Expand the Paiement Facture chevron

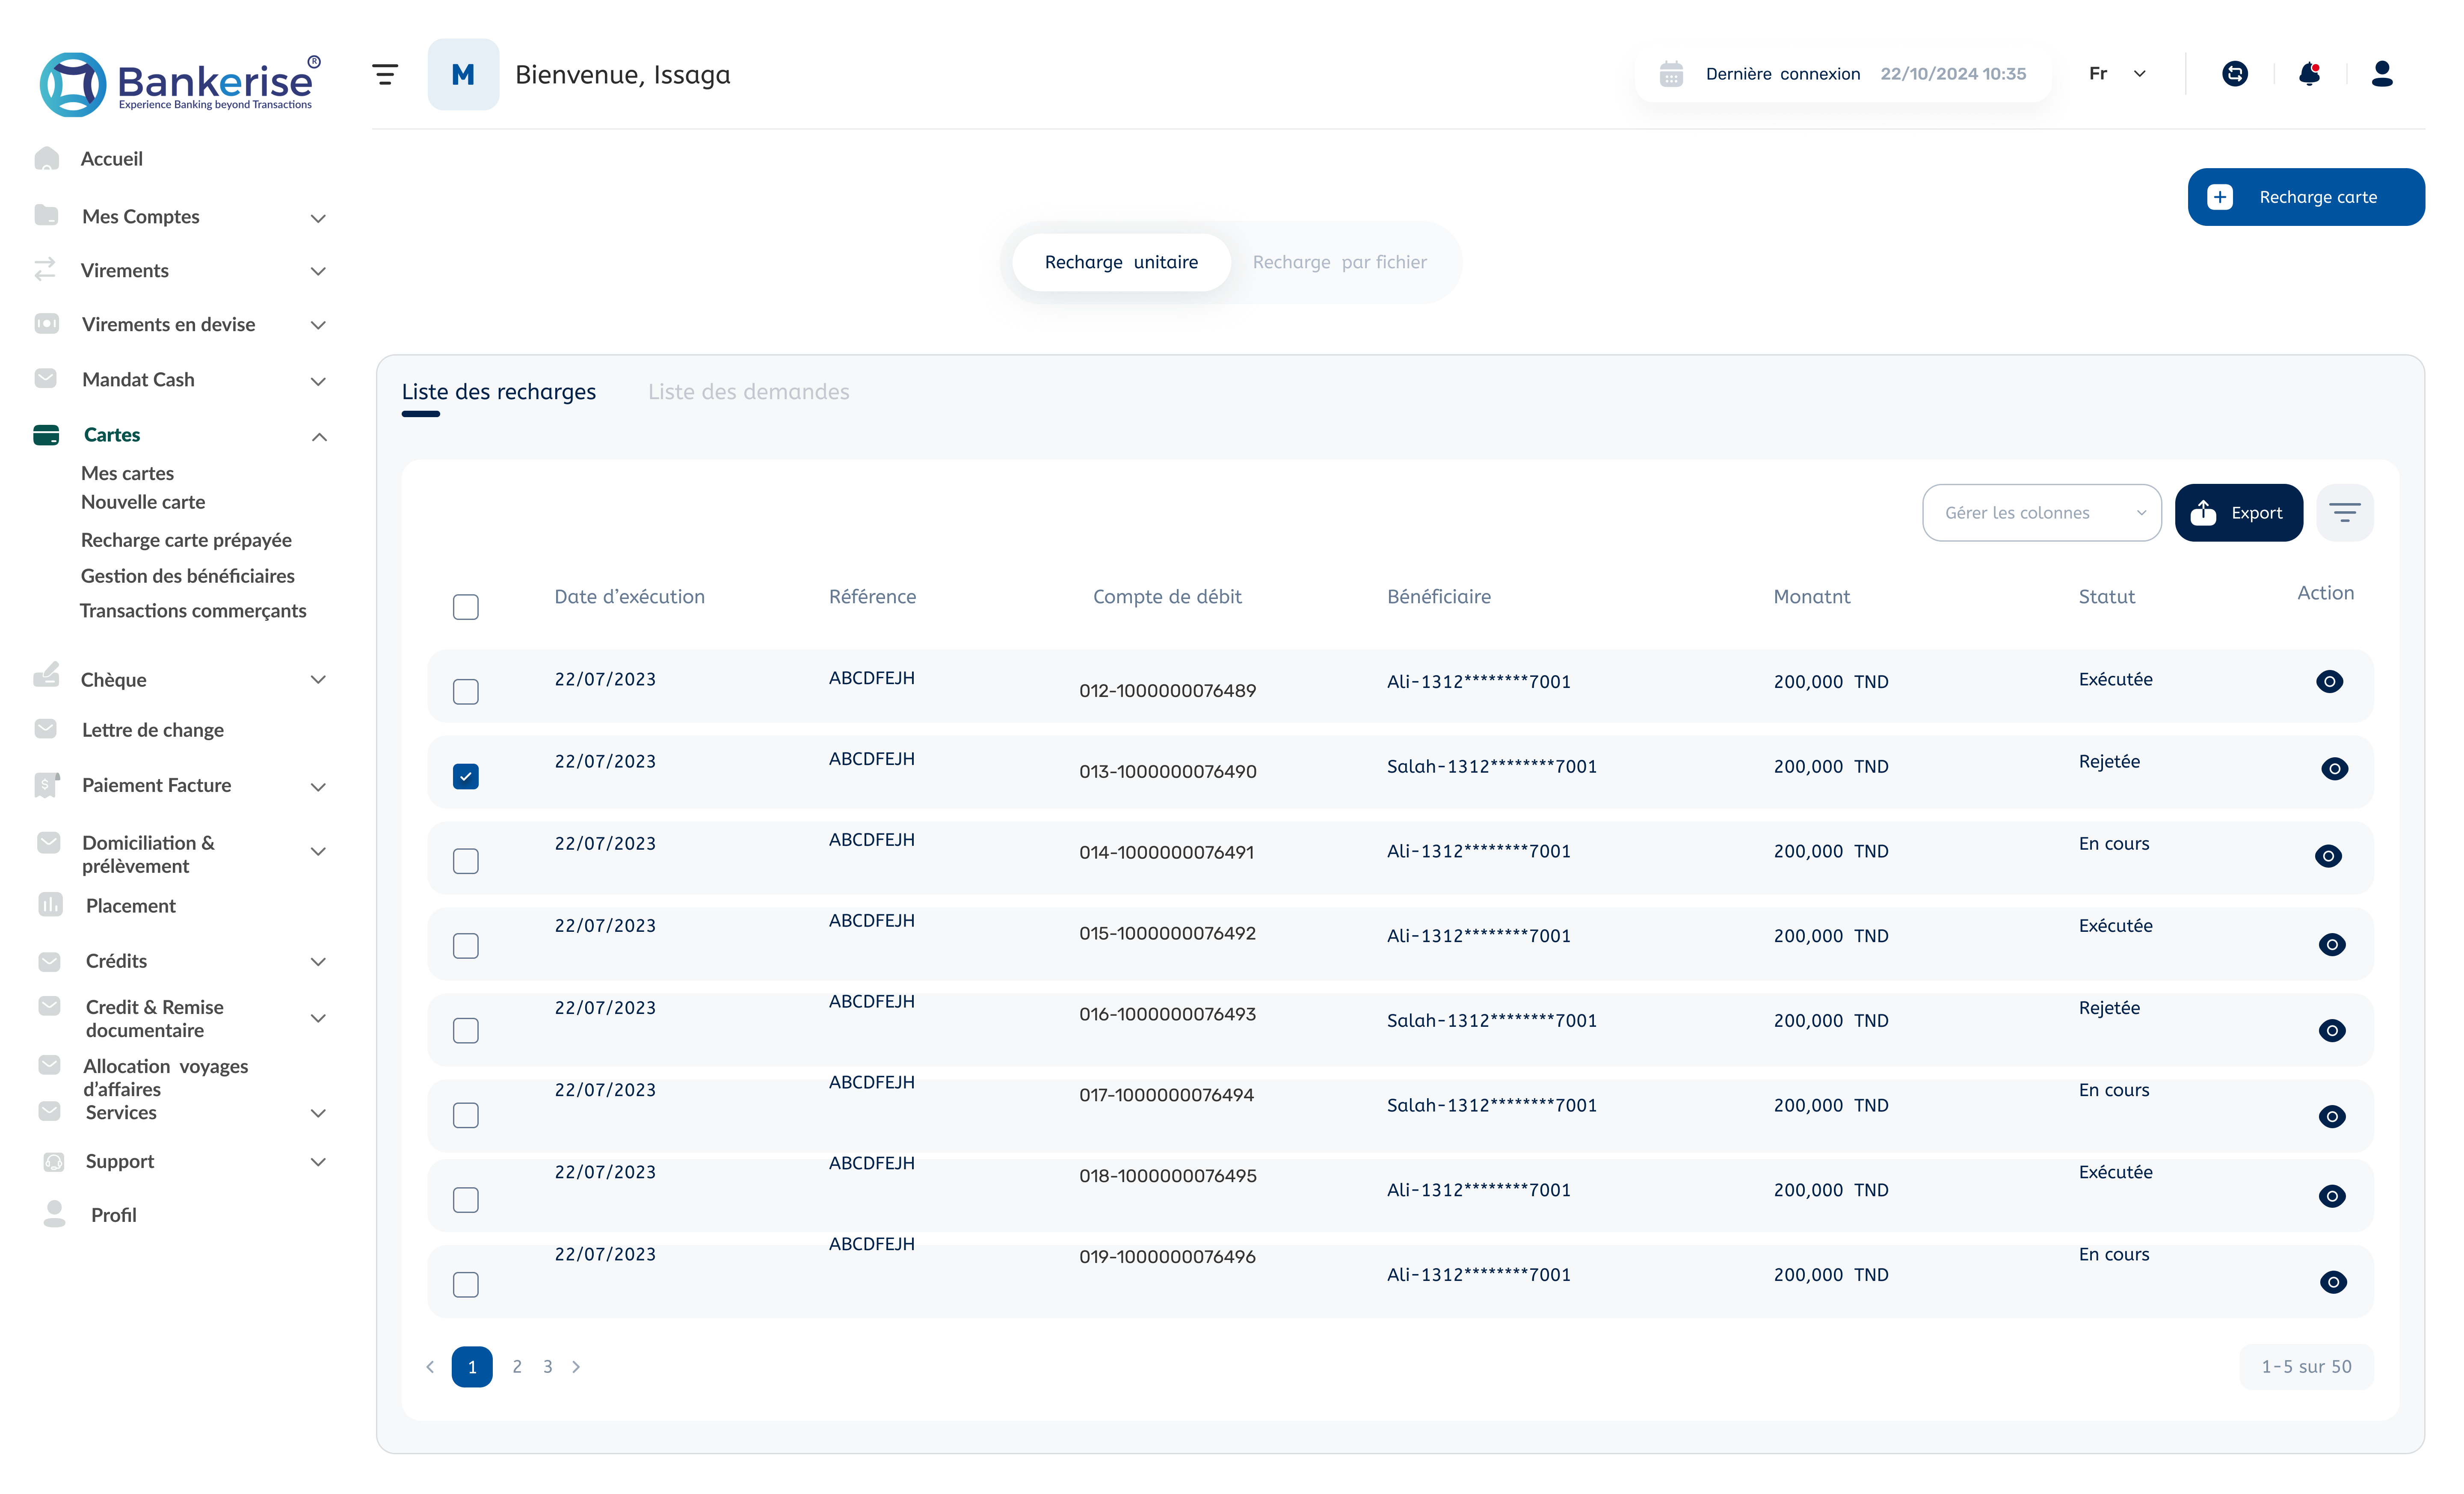(x=318, y=787)
